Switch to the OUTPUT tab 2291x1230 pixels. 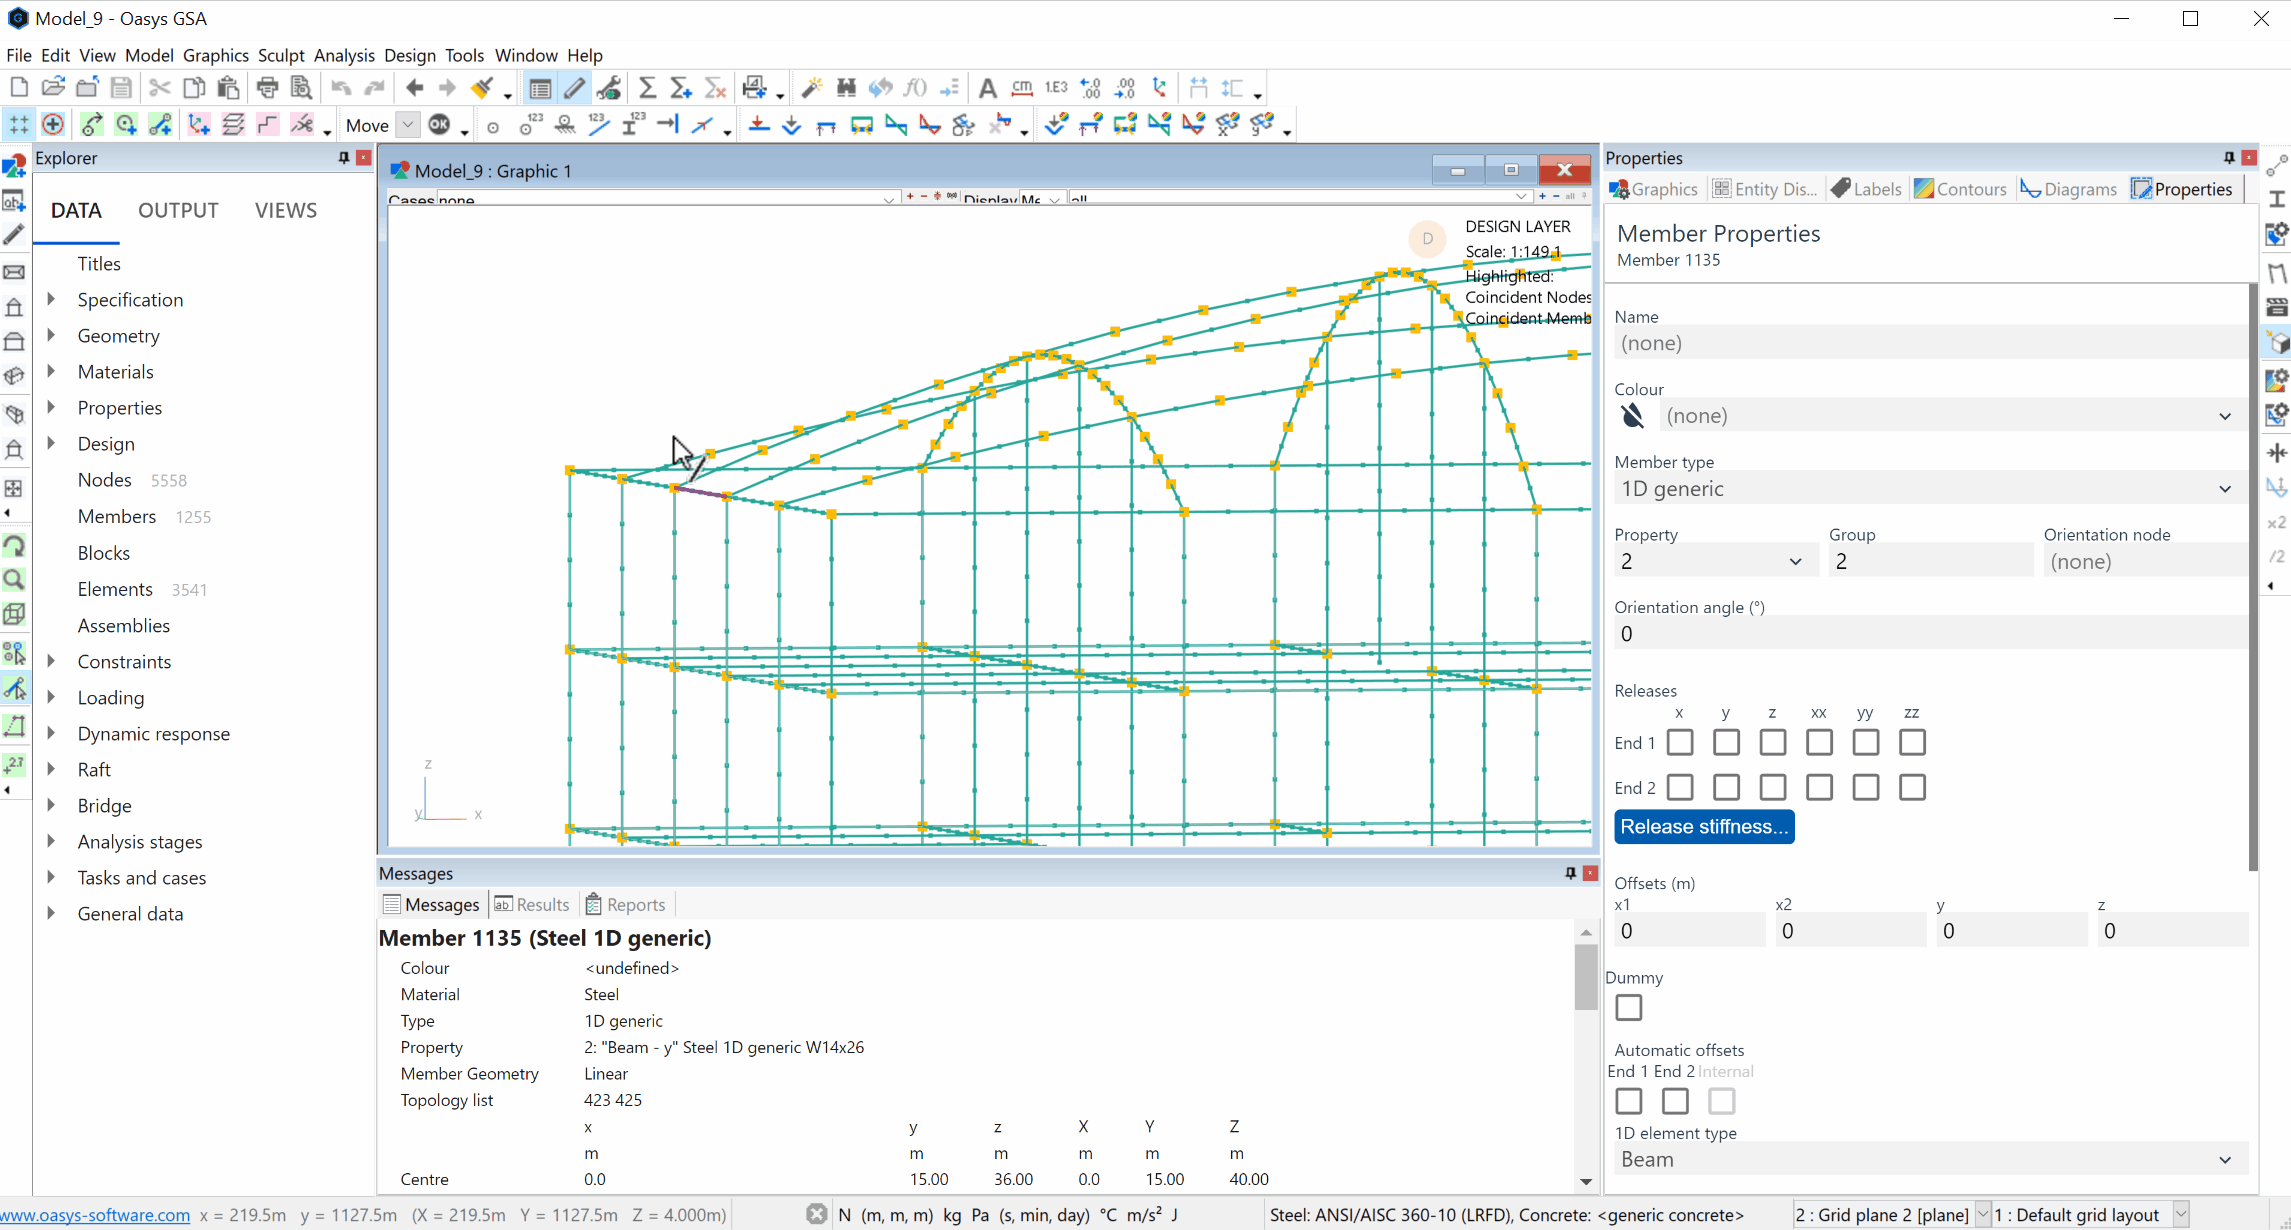(x=177, y=209)
